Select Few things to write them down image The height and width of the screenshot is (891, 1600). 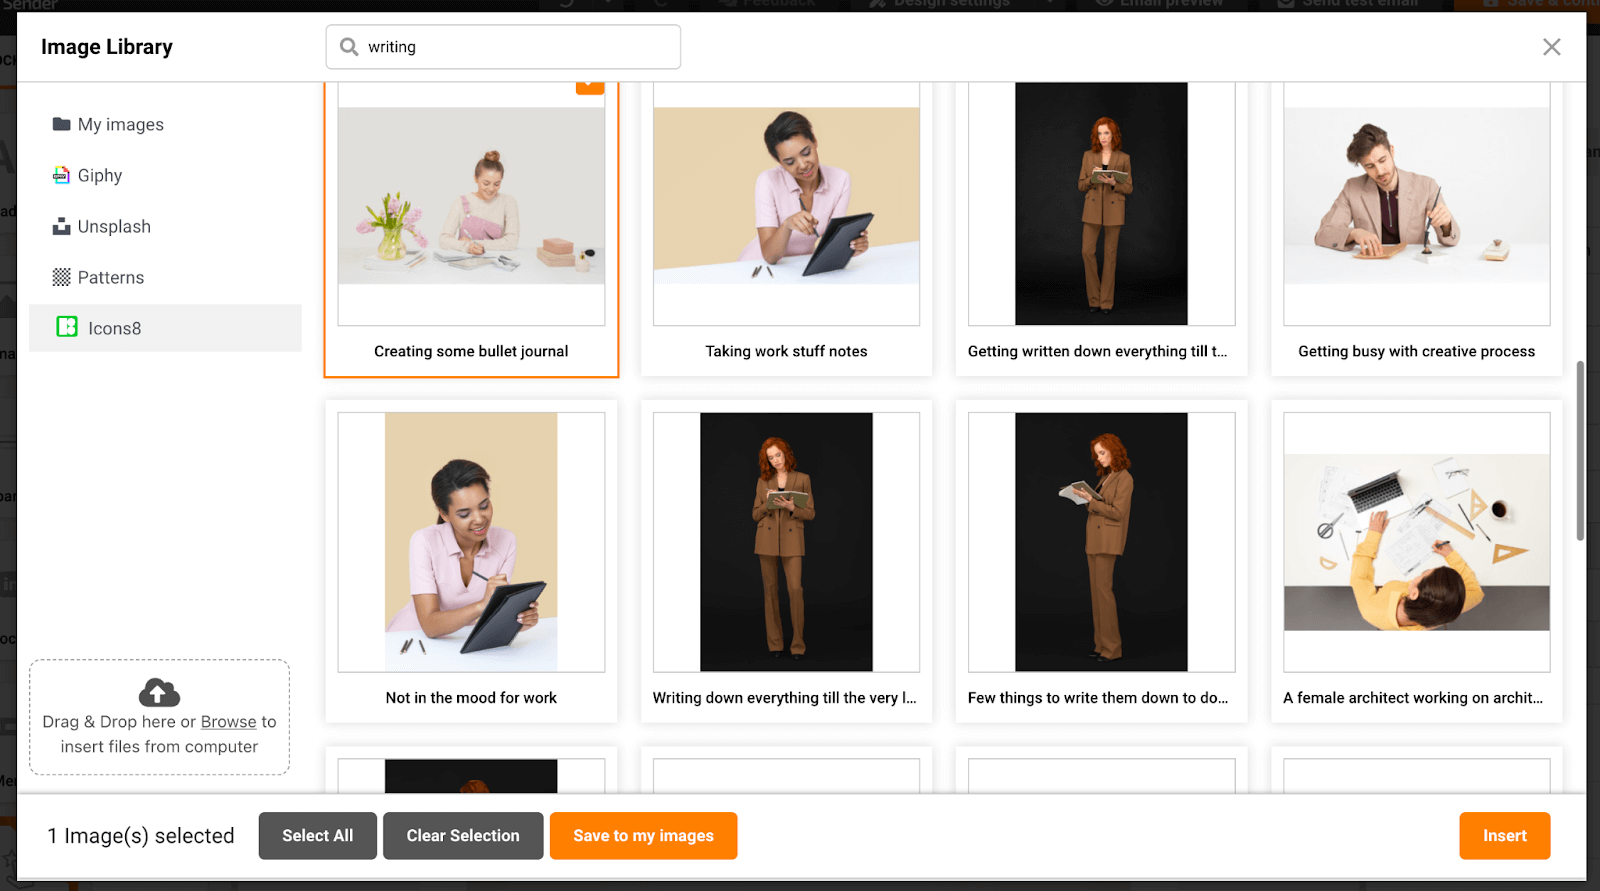(x=1101, y=542)
